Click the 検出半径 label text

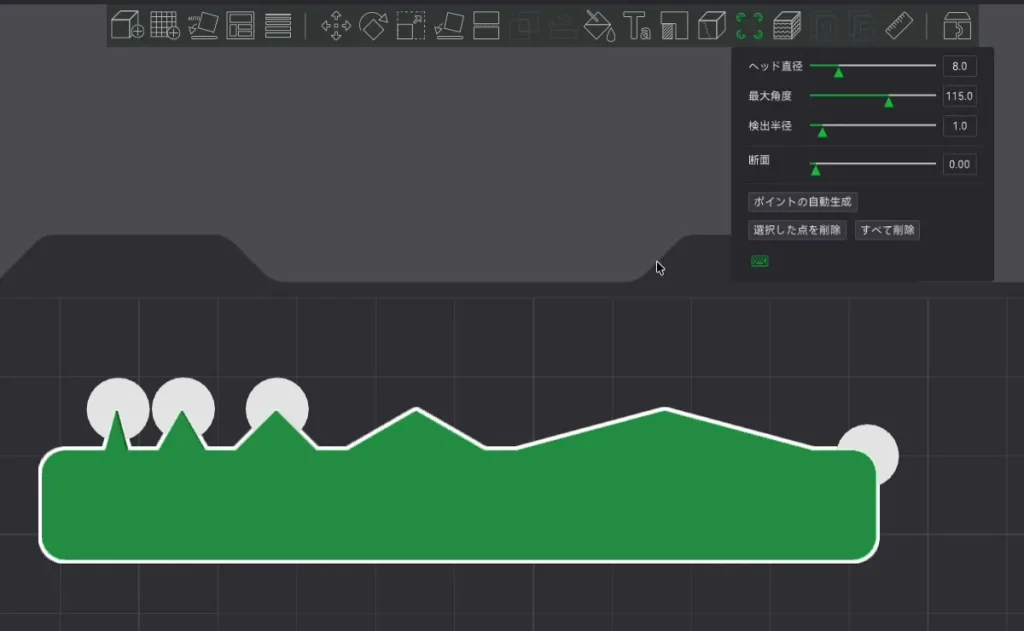[770, 126]
